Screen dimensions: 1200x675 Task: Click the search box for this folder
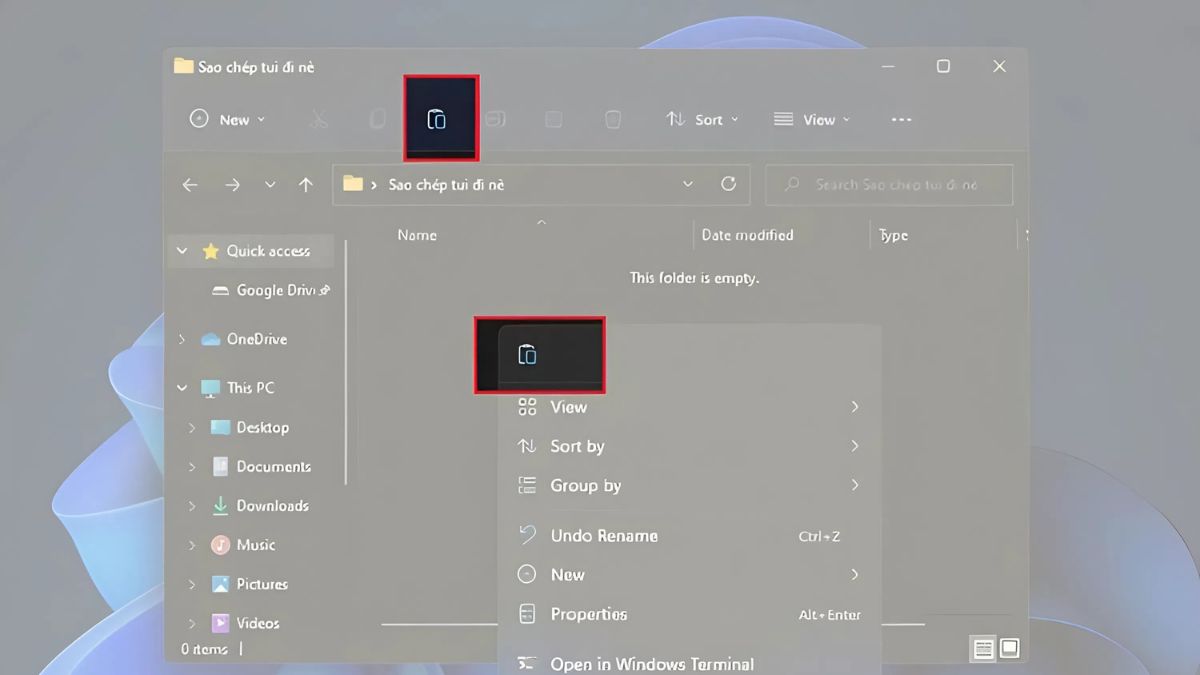coord(889,185)
